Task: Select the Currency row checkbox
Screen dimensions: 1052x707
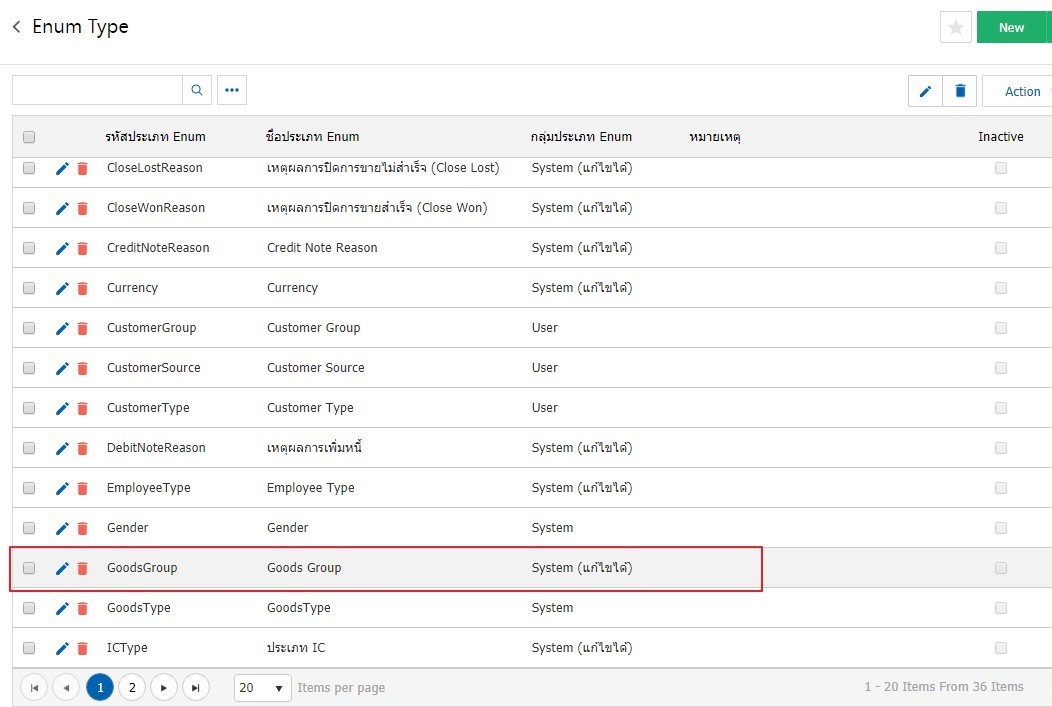Action: [29, 288]
